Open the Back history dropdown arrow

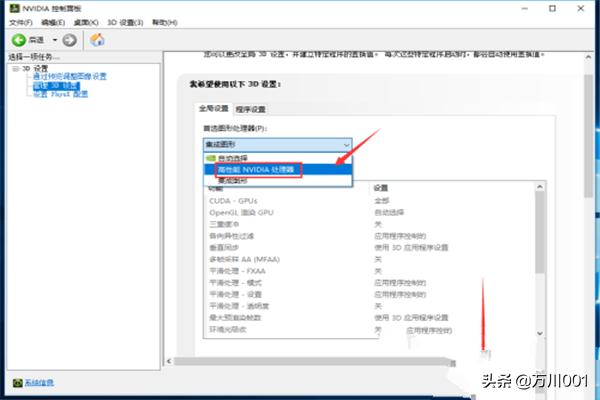coord(55,40)
